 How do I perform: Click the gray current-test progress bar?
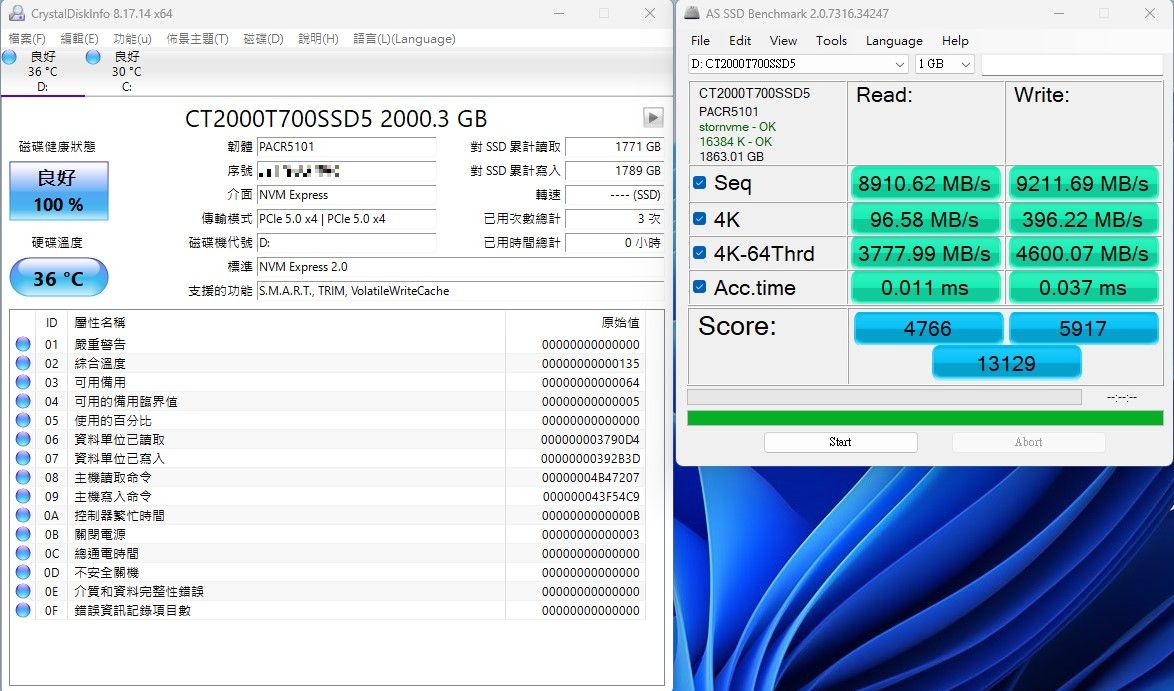884,397
